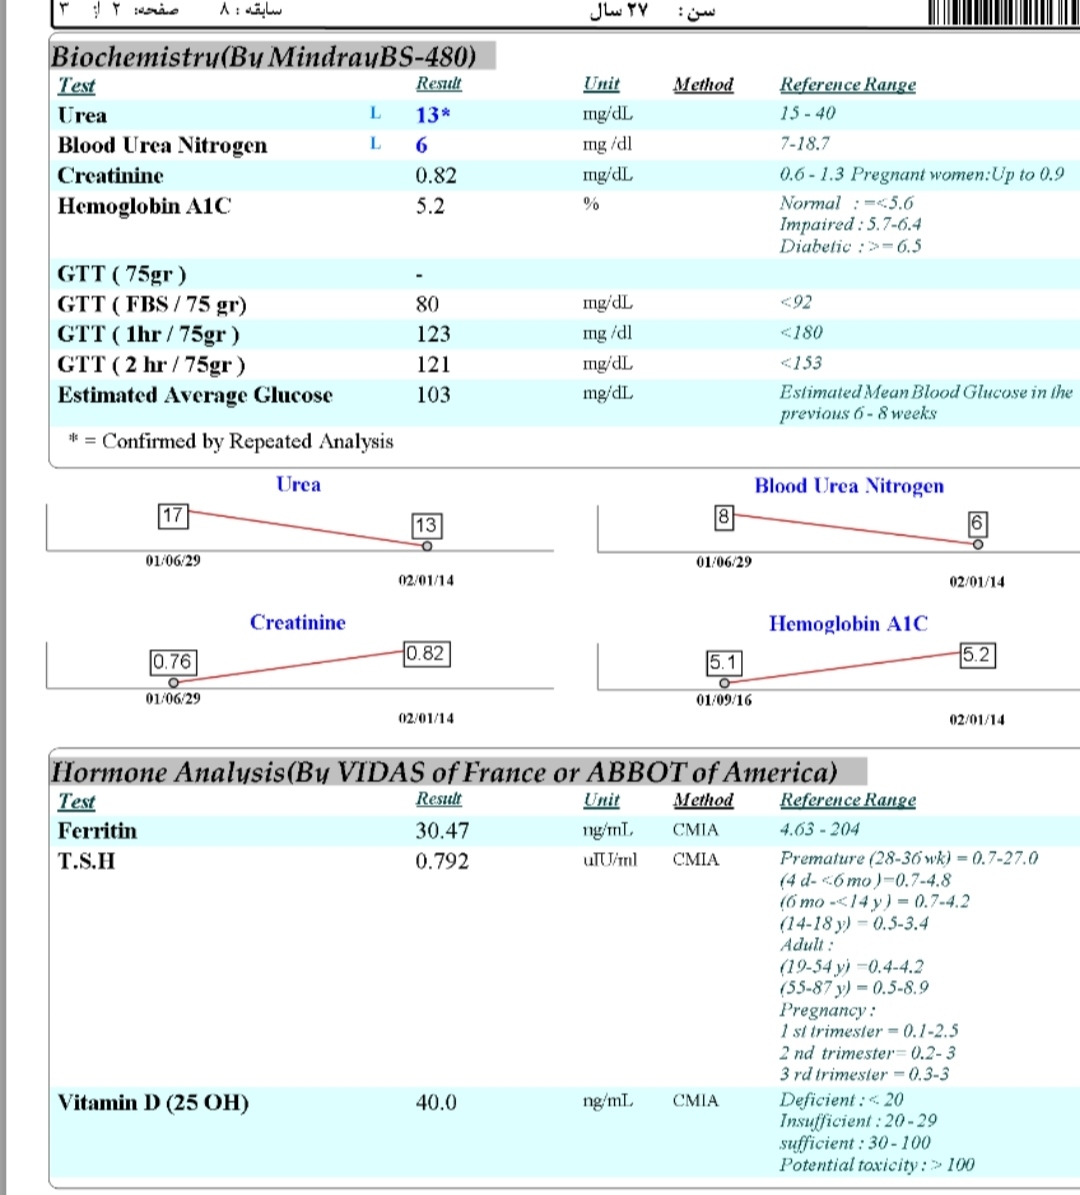Select the "Normal : =<5.6" line
This screenshot has height=1195, width=1080.
tap(846, 203)
